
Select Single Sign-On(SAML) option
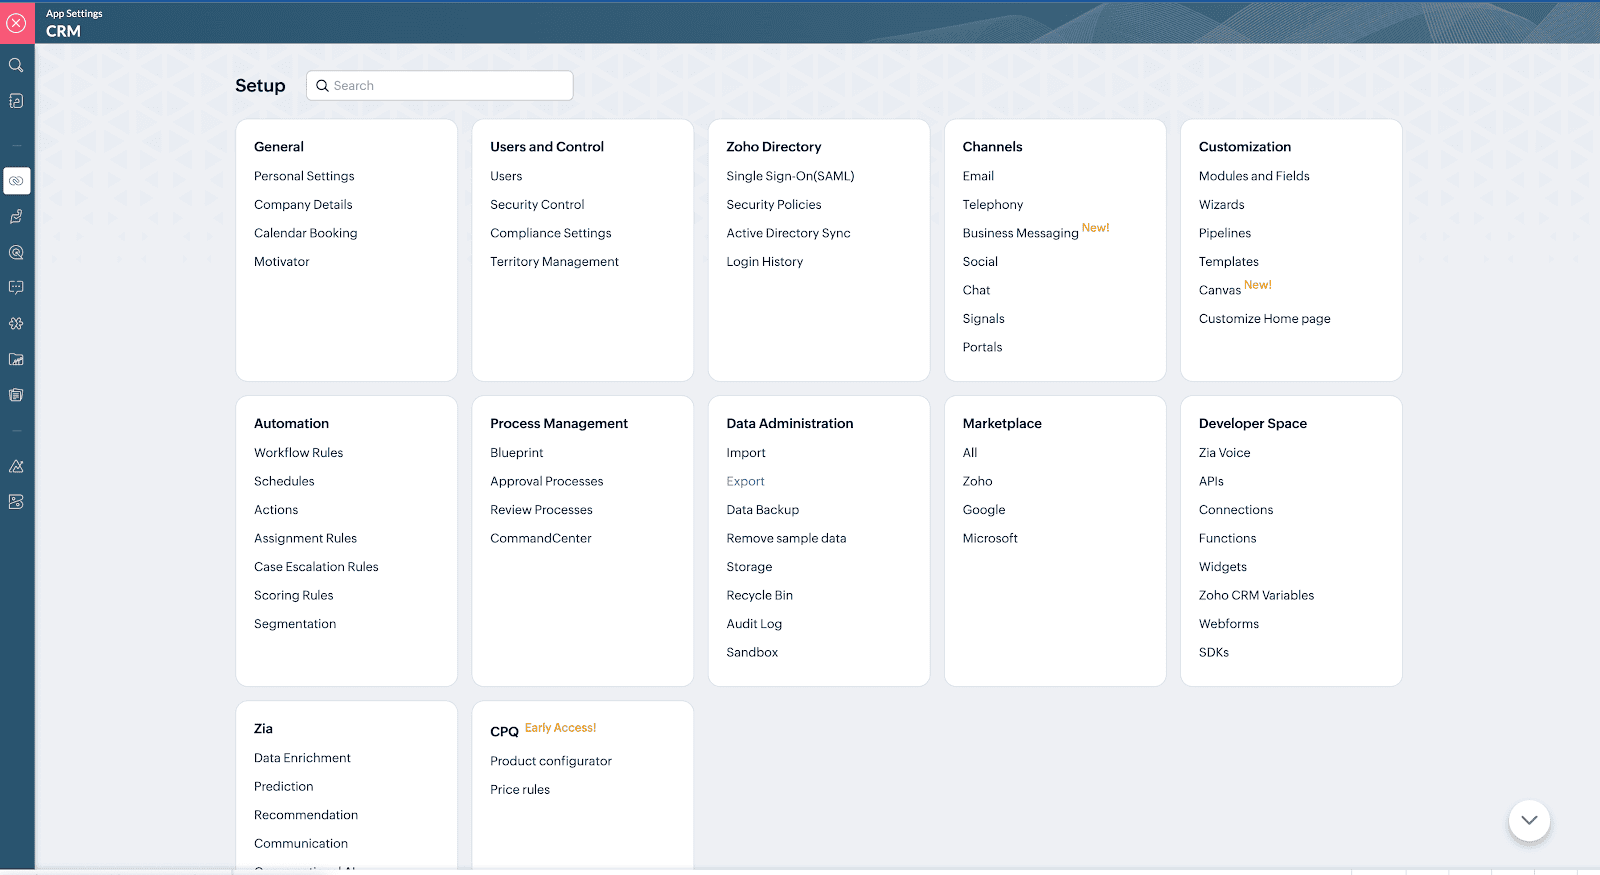pos(790,176)
